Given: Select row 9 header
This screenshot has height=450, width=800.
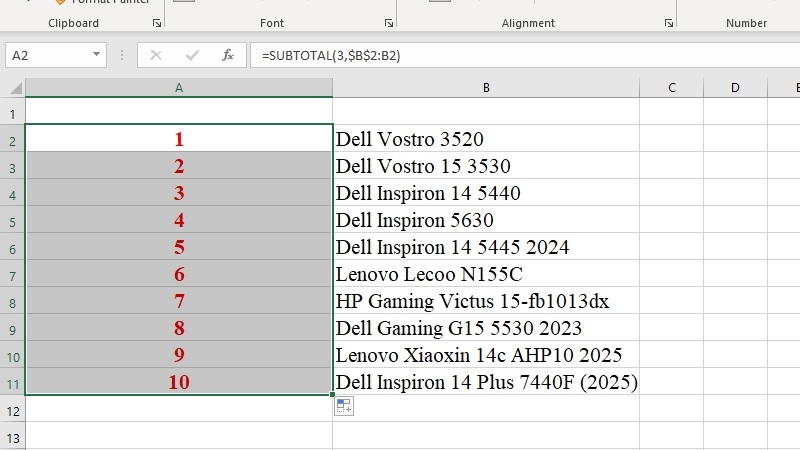Looking at the screenshot, I should pyautogui.click(x=12, y=328).
